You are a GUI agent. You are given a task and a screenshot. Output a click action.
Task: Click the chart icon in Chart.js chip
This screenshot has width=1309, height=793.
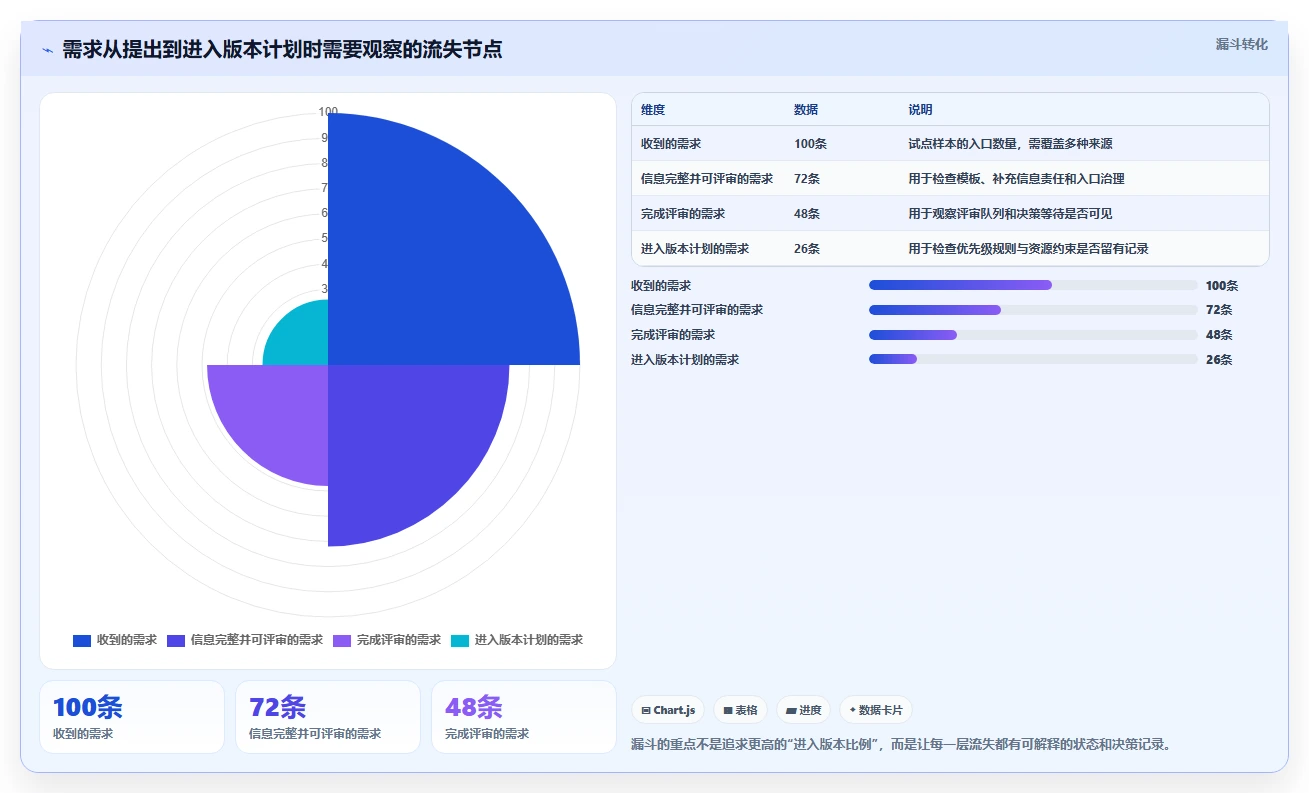(x=646, y=711)
